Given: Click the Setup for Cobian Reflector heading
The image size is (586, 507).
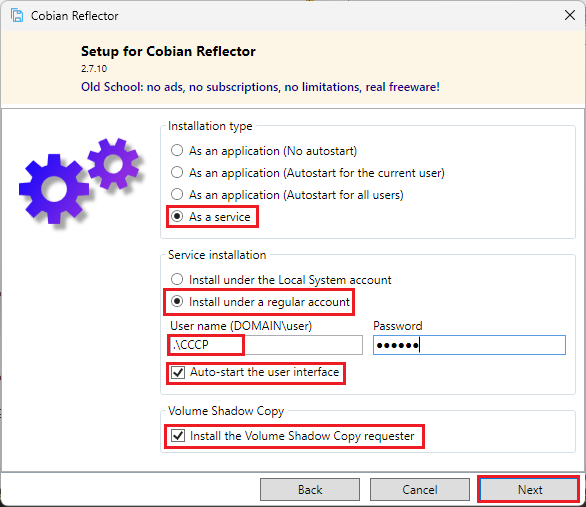Looking at the screenshot, I should click(168, 51).
